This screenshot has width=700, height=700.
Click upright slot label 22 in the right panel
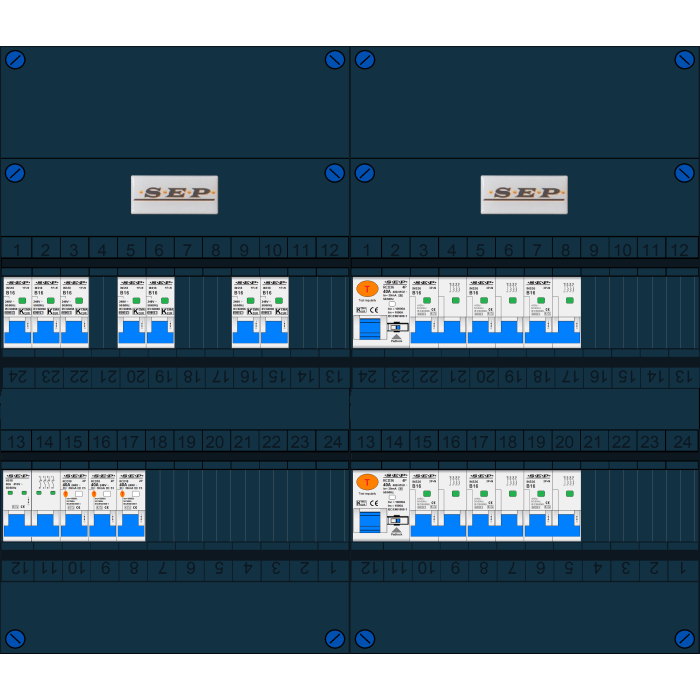pyautogui.click(x=622, y=442)
